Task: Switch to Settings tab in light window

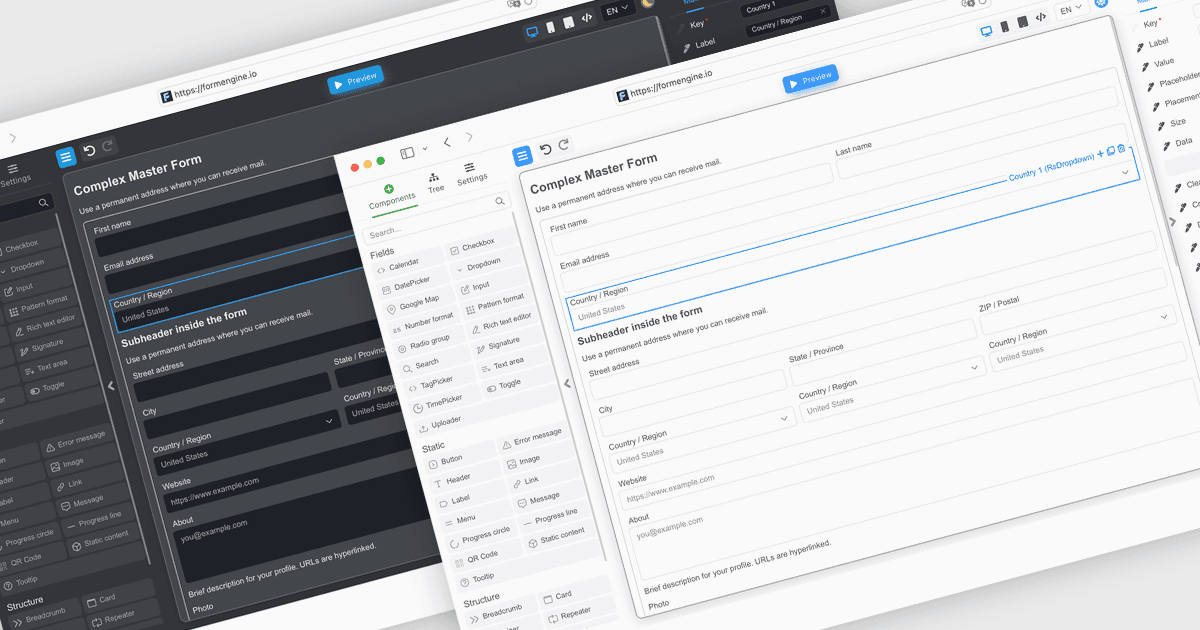Action: click(x=471, y=172)
